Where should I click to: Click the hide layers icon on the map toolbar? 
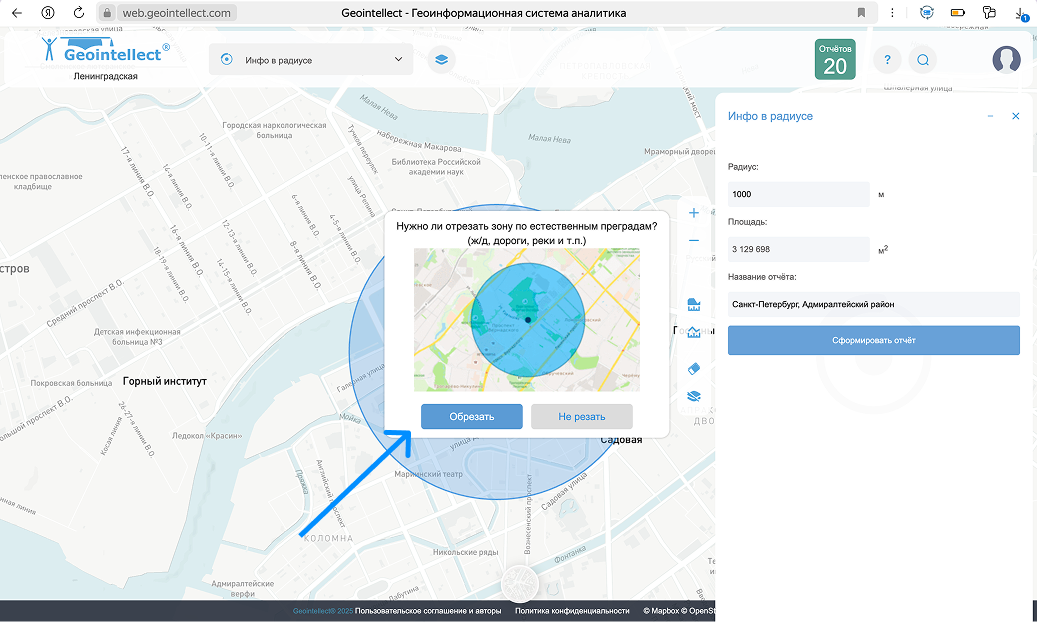point(694,396)
